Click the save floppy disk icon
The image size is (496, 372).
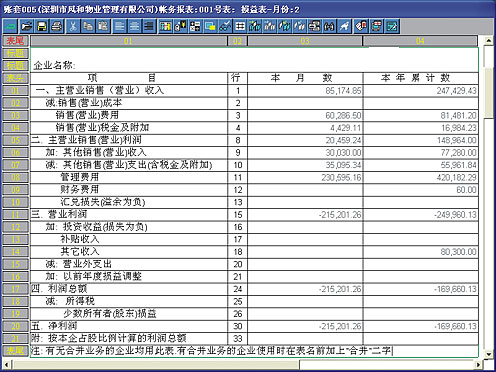(42, 26)
